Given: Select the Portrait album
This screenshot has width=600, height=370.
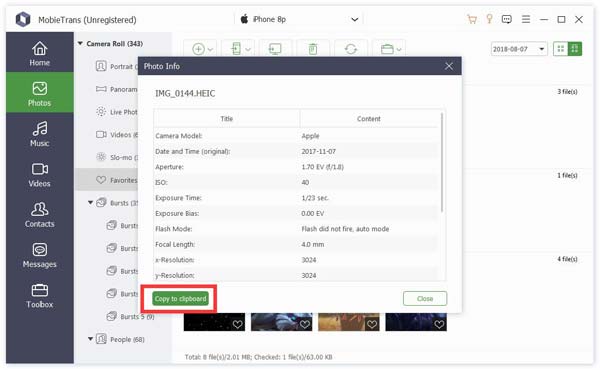Looking at the screenshot, I should [x=116, y=66].
